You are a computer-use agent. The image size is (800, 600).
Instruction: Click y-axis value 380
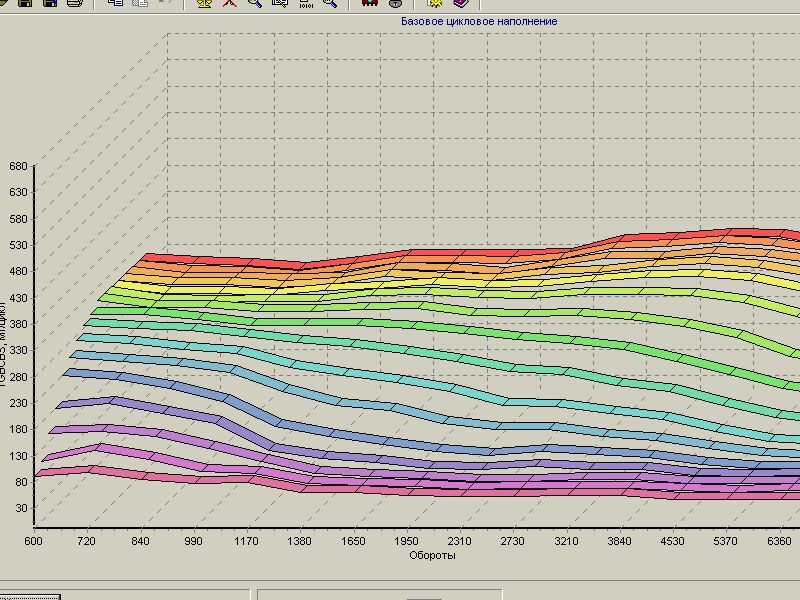(18, 324)
